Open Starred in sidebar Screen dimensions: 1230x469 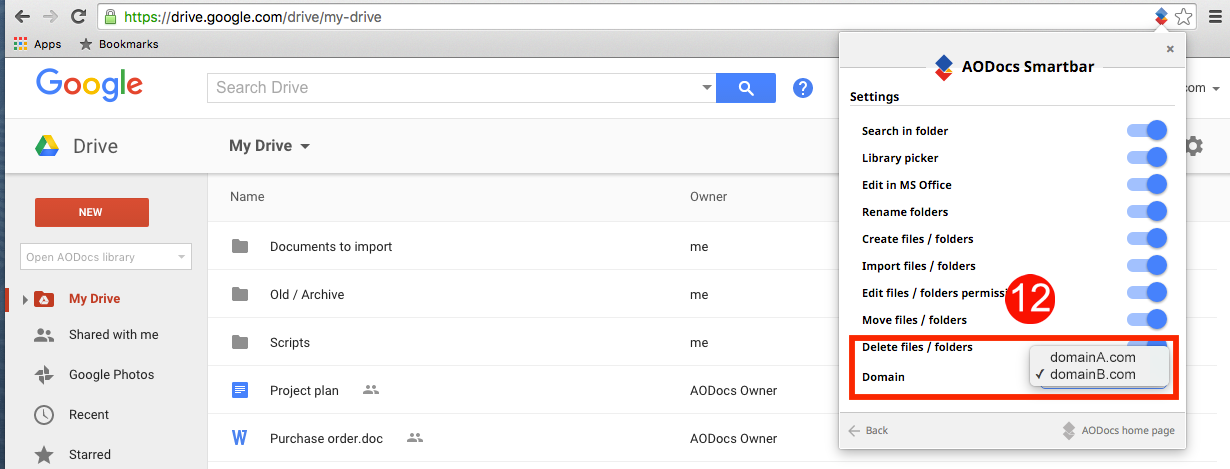point(89,454)
